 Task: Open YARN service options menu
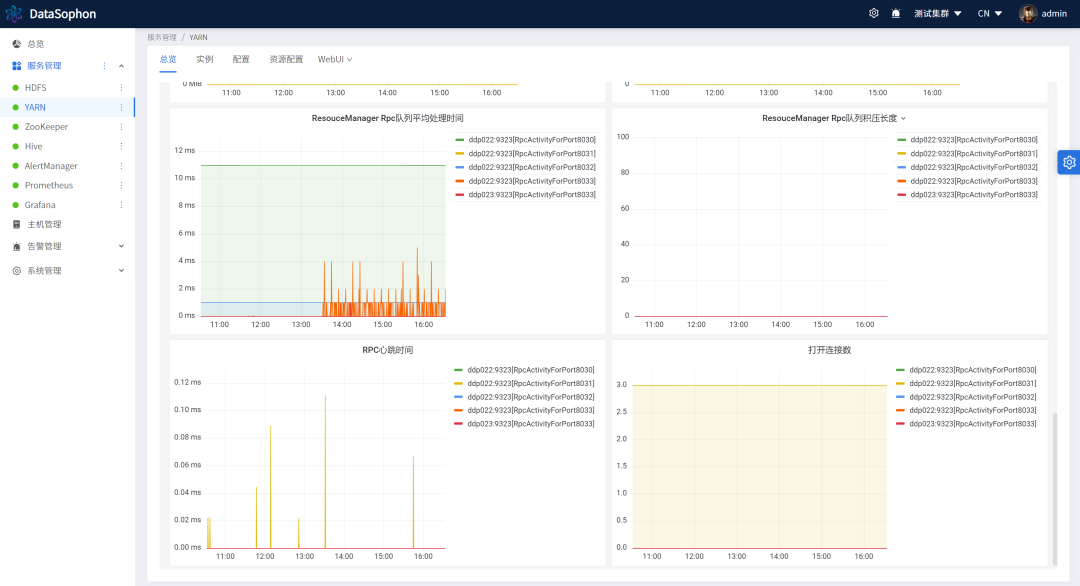click(x=121, y=107)
